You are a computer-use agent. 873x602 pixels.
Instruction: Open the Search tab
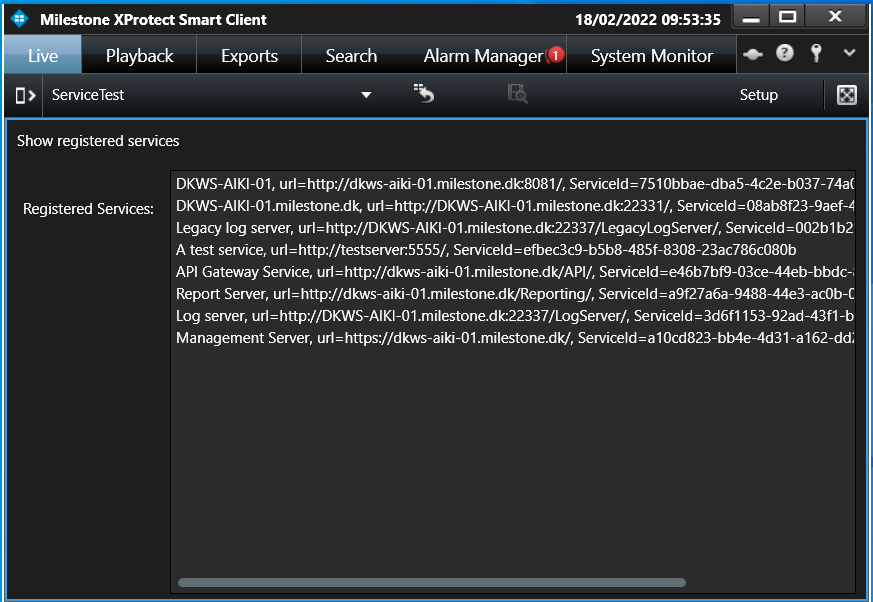351,55
